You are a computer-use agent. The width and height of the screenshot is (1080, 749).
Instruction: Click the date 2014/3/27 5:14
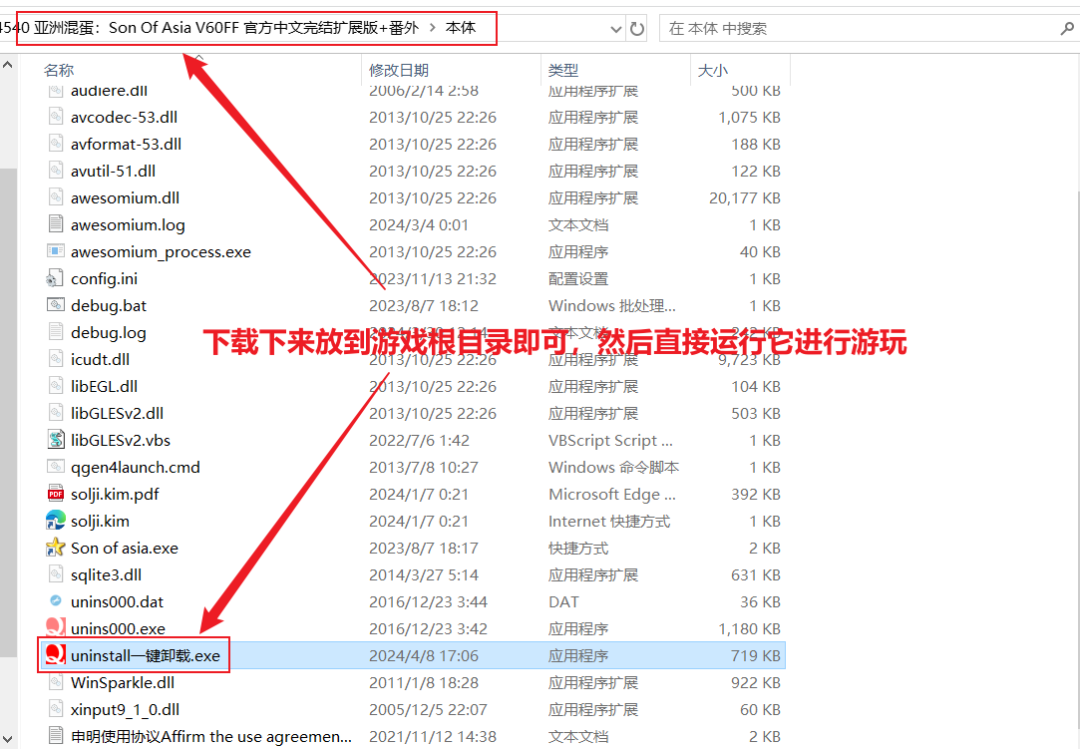point(424,575)
